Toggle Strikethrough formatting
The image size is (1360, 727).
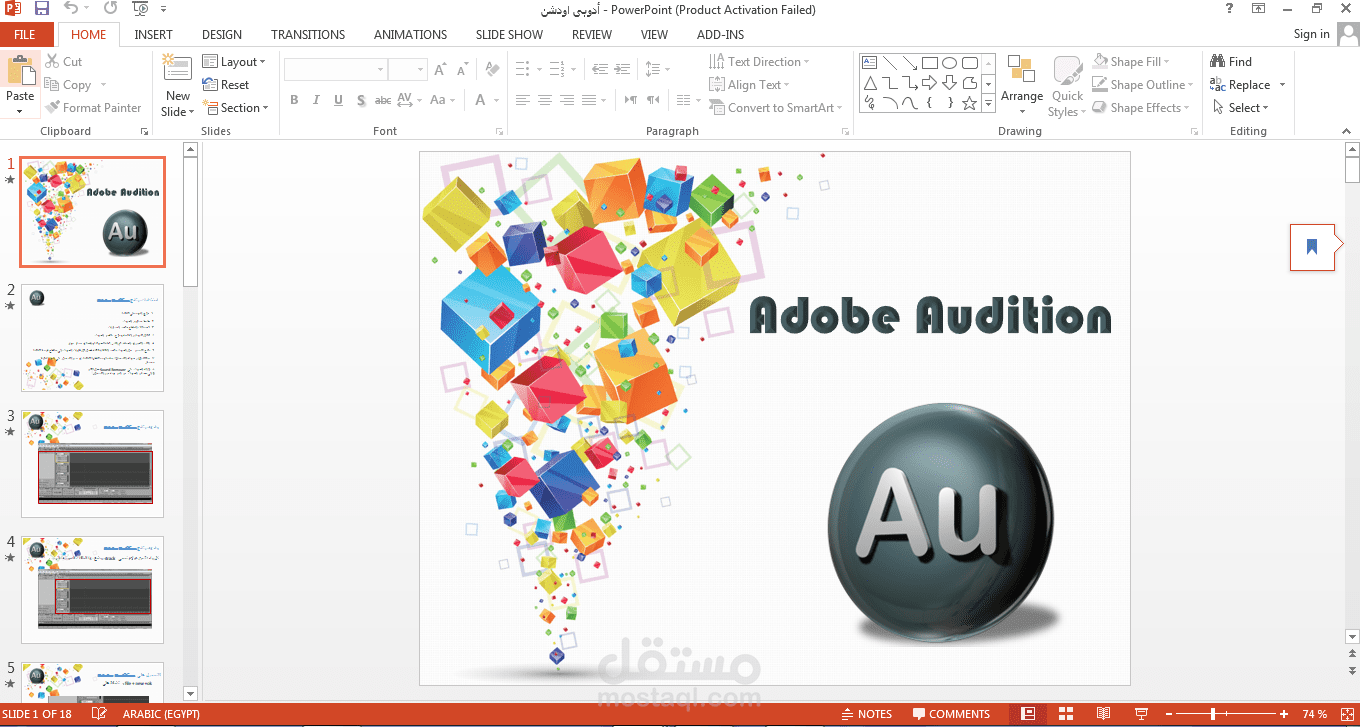click(x=383, y=100)
